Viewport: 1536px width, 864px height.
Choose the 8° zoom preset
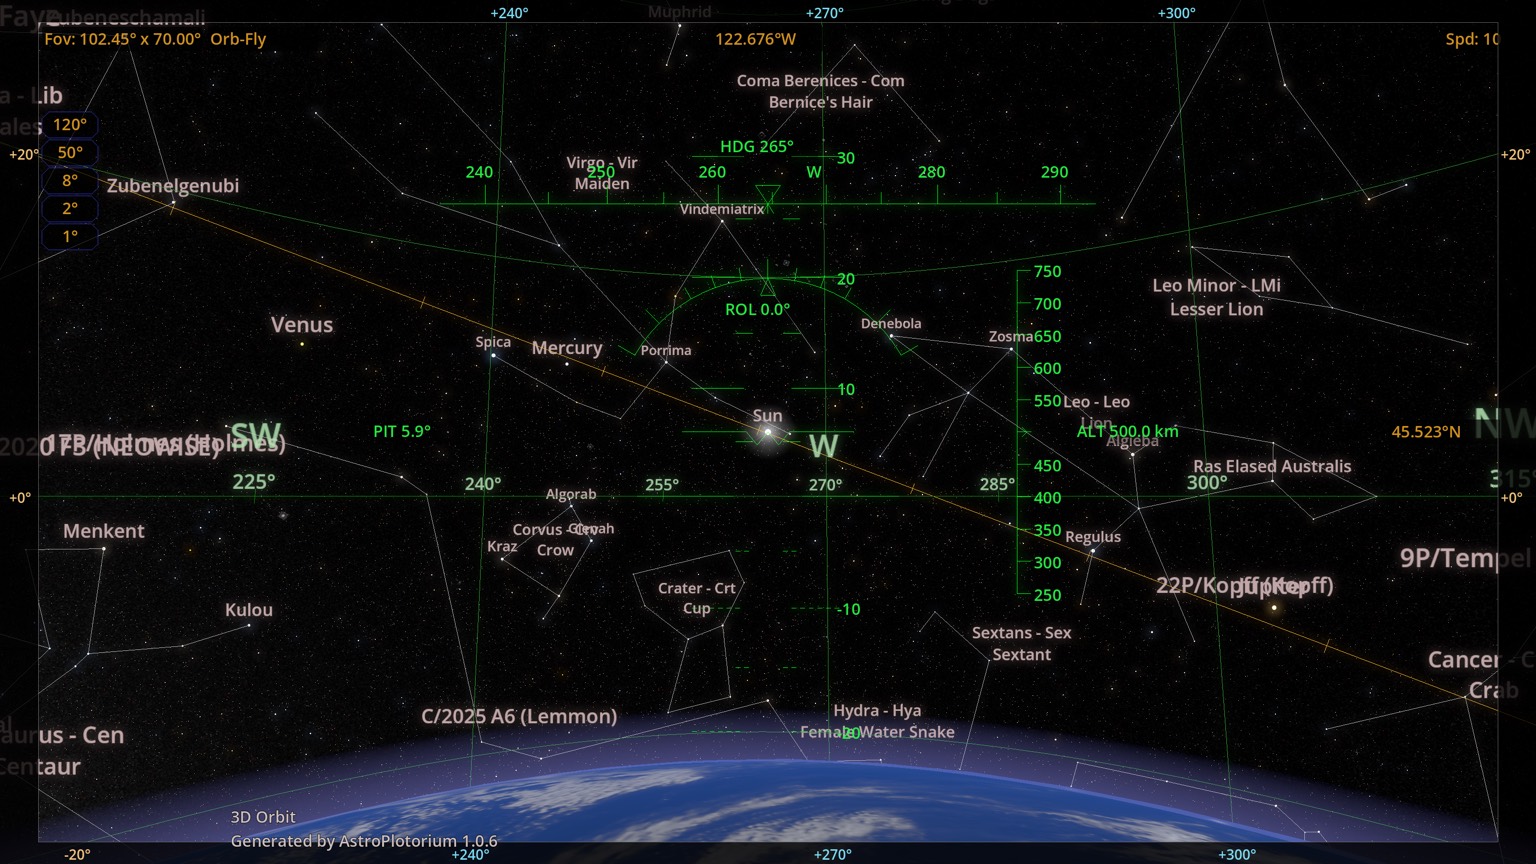[70, 181]
